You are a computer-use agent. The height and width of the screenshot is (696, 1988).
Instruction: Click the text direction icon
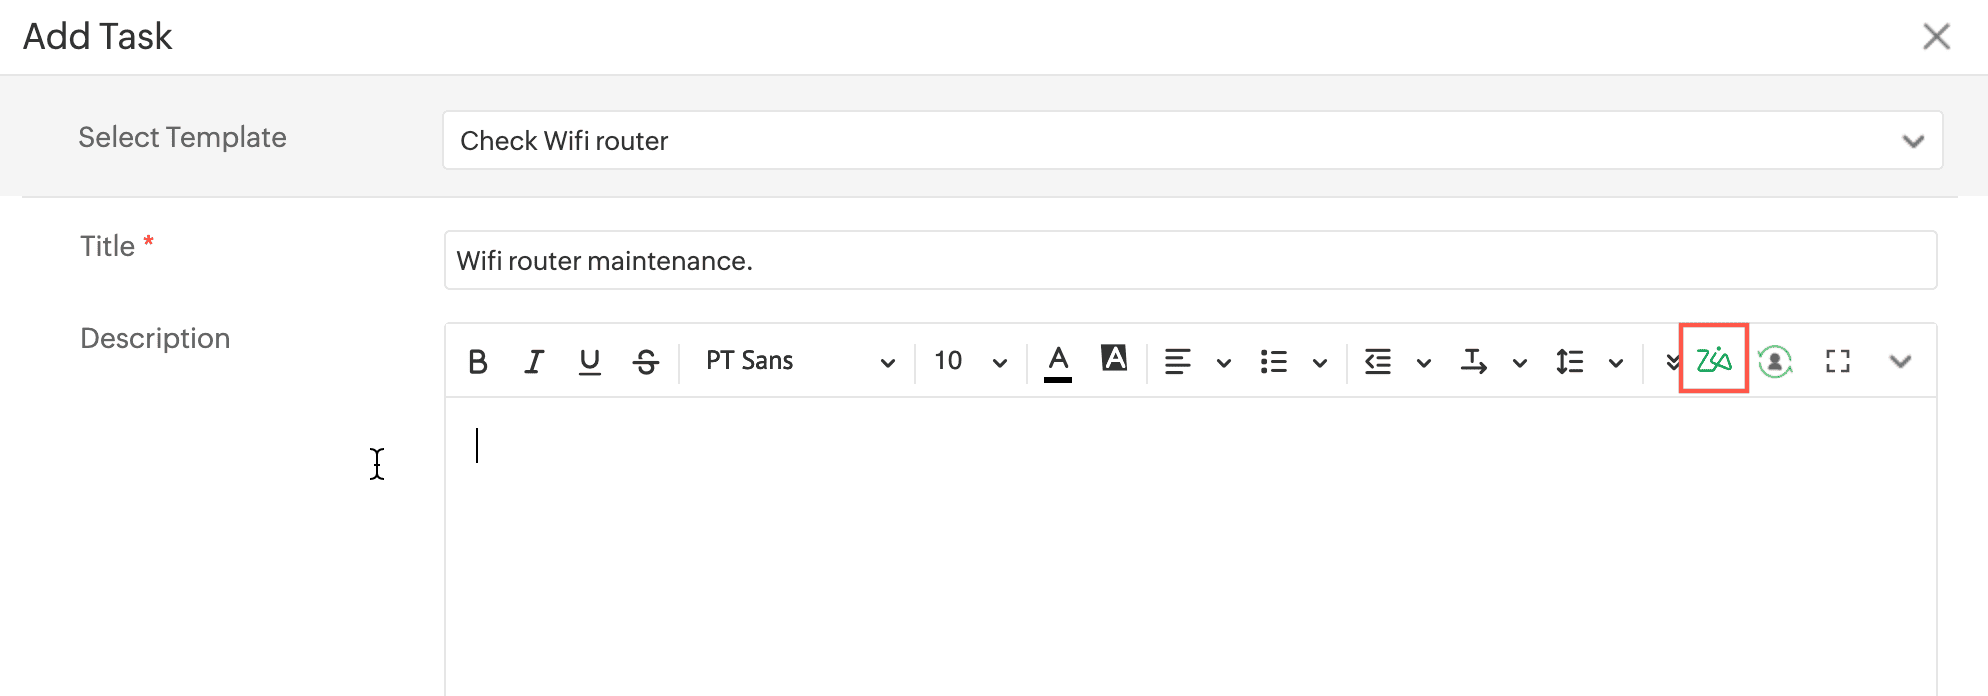pyautogui.click(x=1473, y=361)
